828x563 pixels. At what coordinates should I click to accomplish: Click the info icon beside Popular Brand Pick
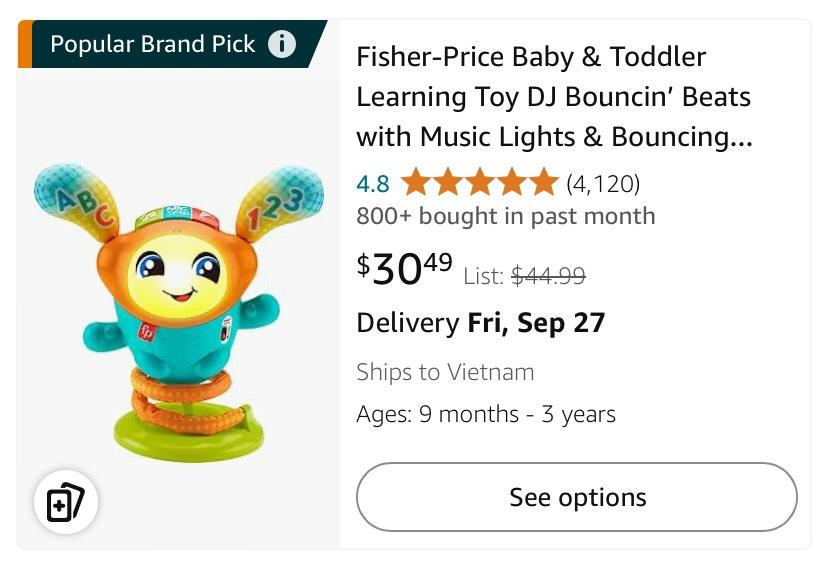pos(282,44)
